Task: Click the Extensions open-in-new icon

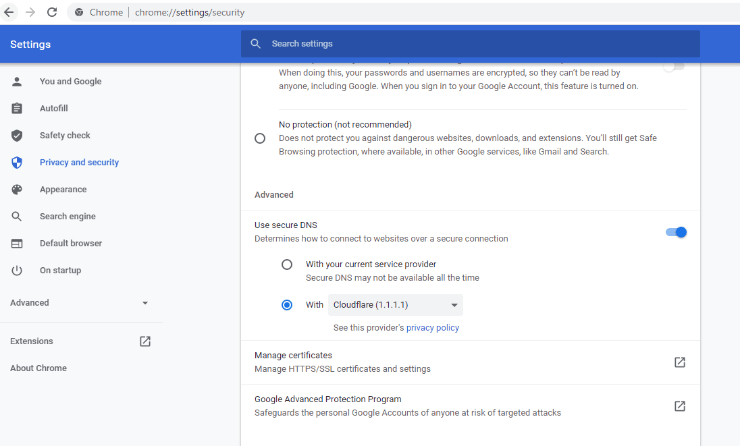Action: click(x=145, y=341)
